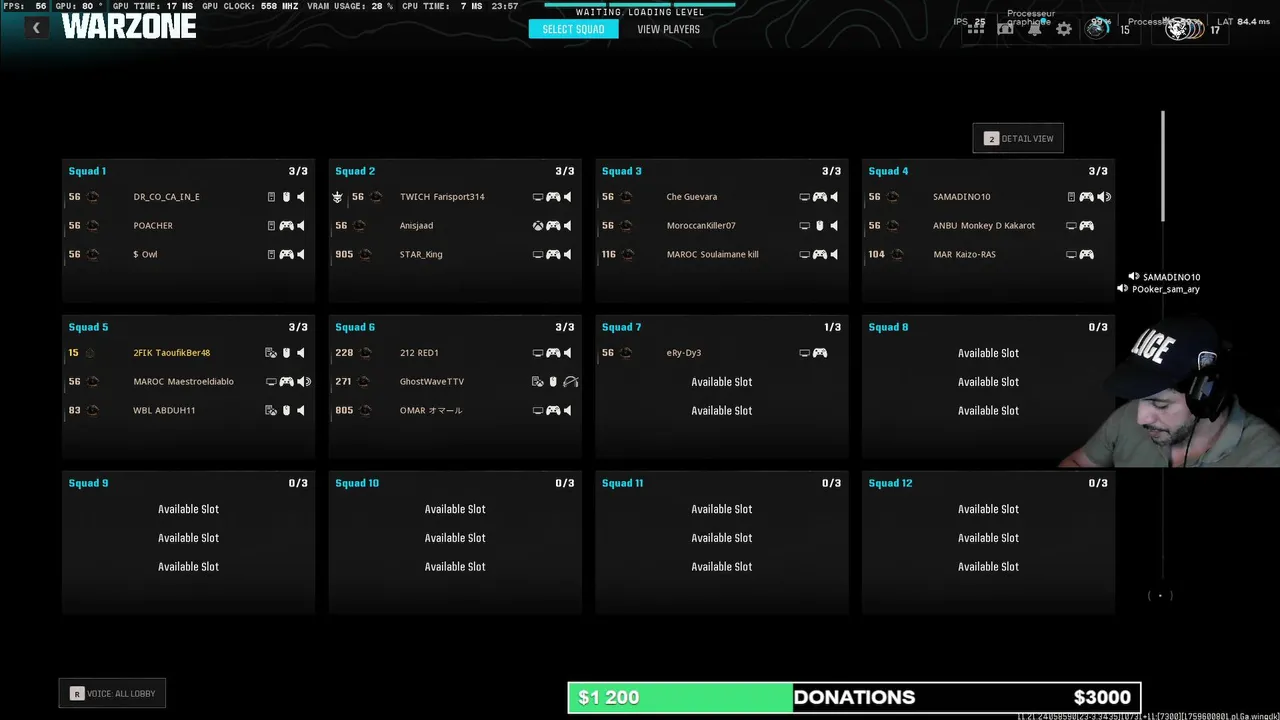1280x720 pixels.
Task: Click the controller icon on 212 RED1's row
Action: coord(553,353)
